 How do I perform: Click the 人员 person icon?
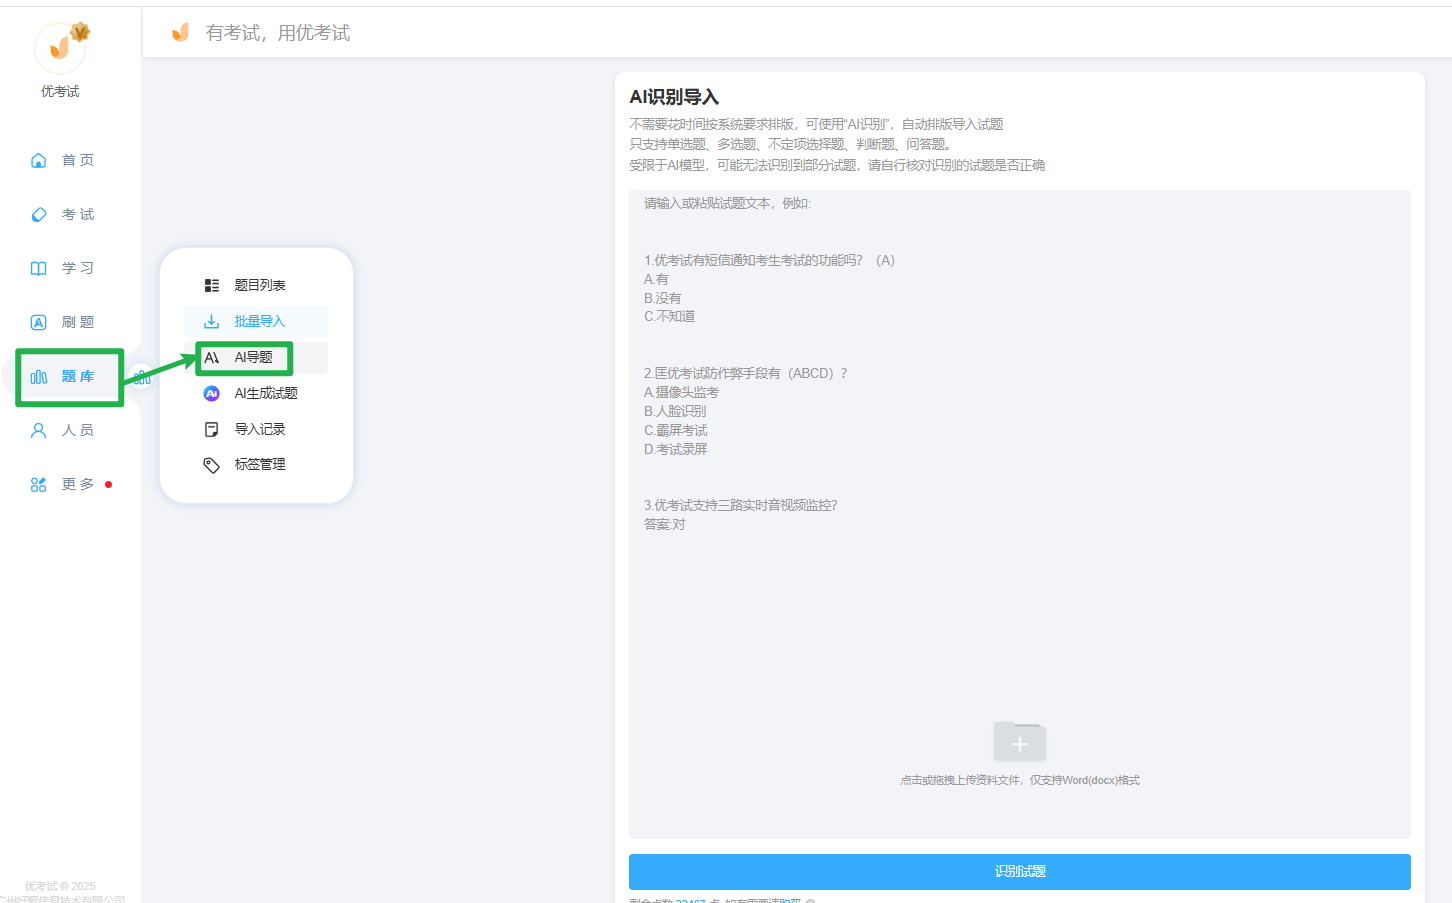click(x=39, y=430)
